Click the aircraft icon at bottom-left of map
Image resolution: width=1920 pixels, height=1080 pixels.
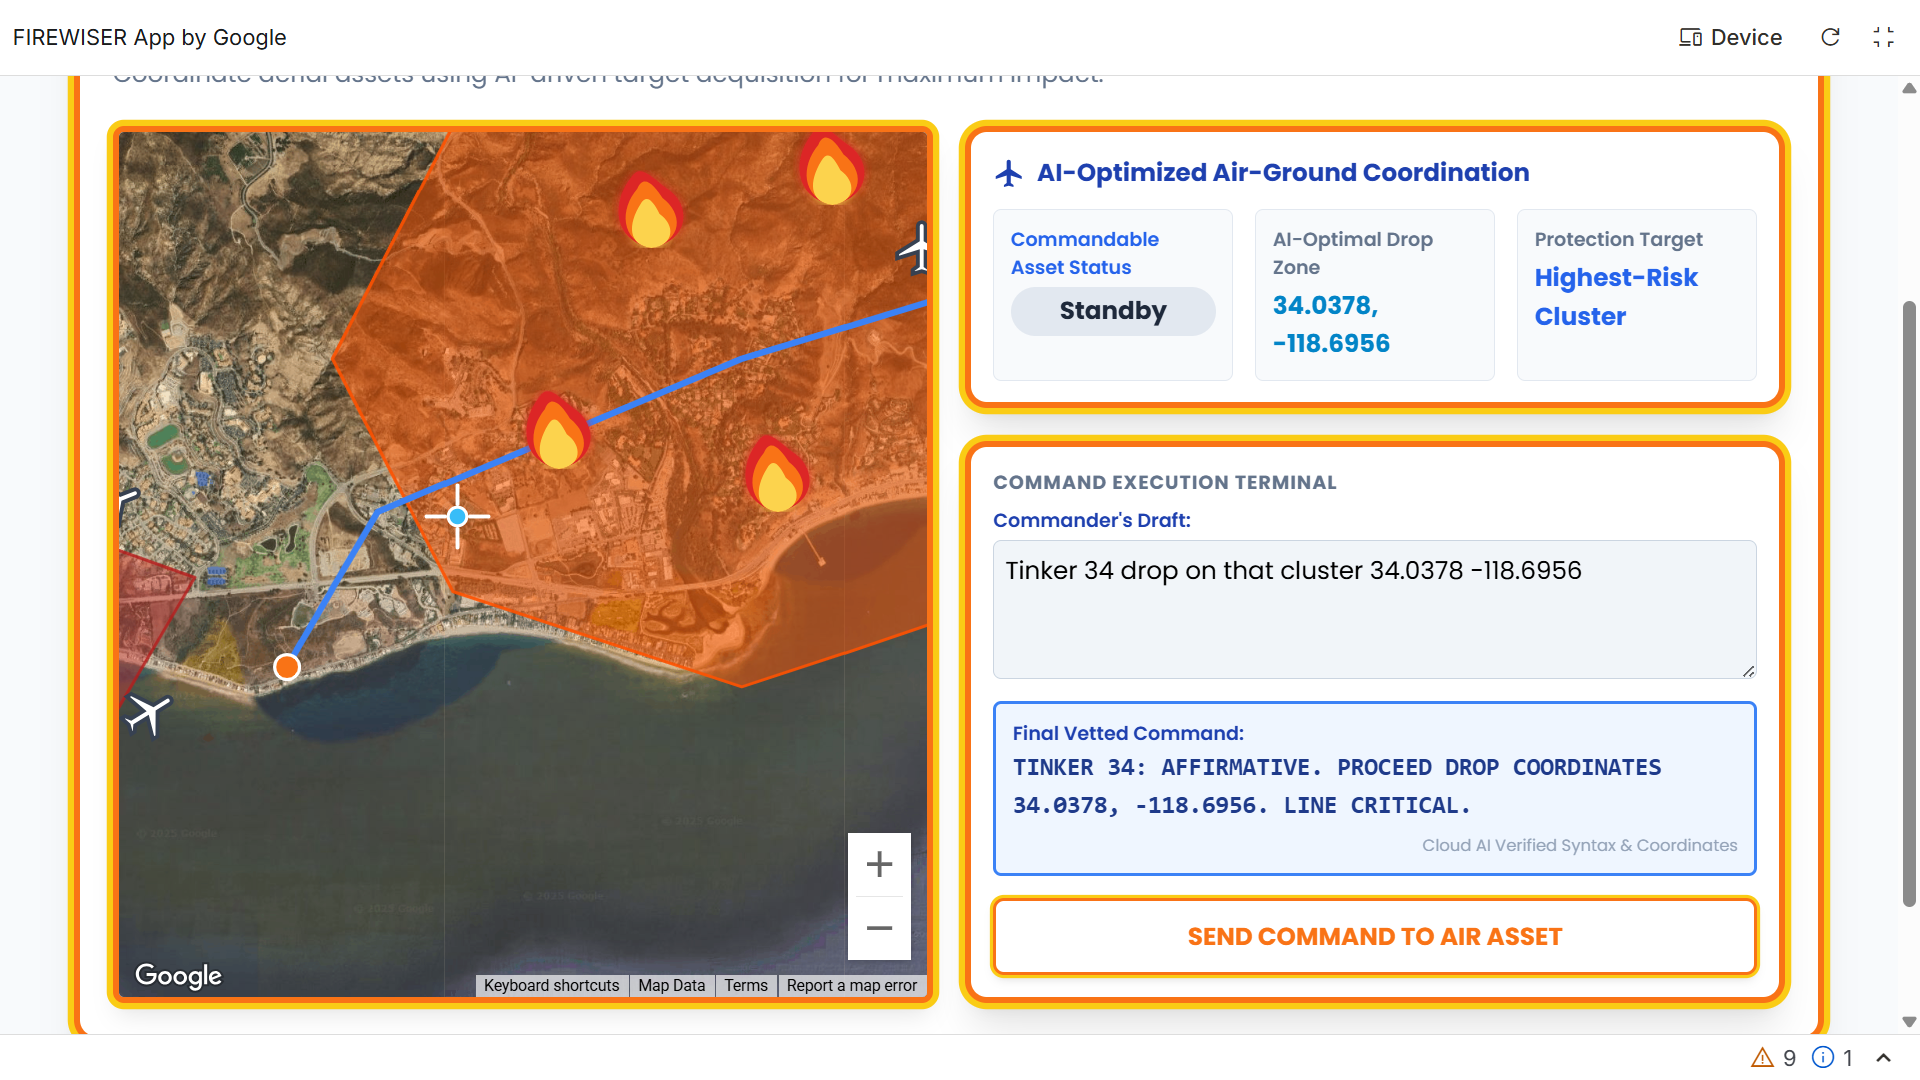148,714
